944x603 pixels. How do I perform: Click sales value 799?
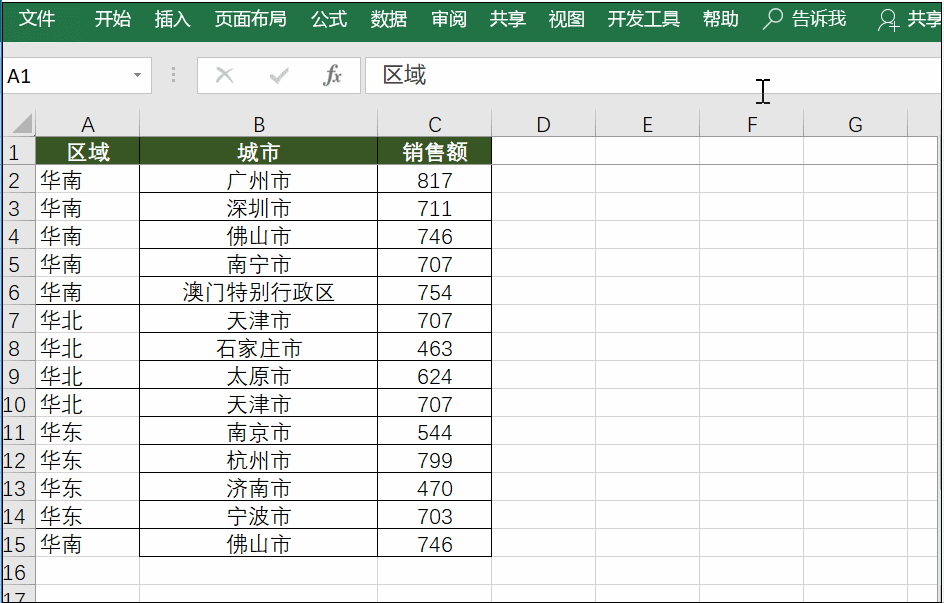click(x=435, y=460)
